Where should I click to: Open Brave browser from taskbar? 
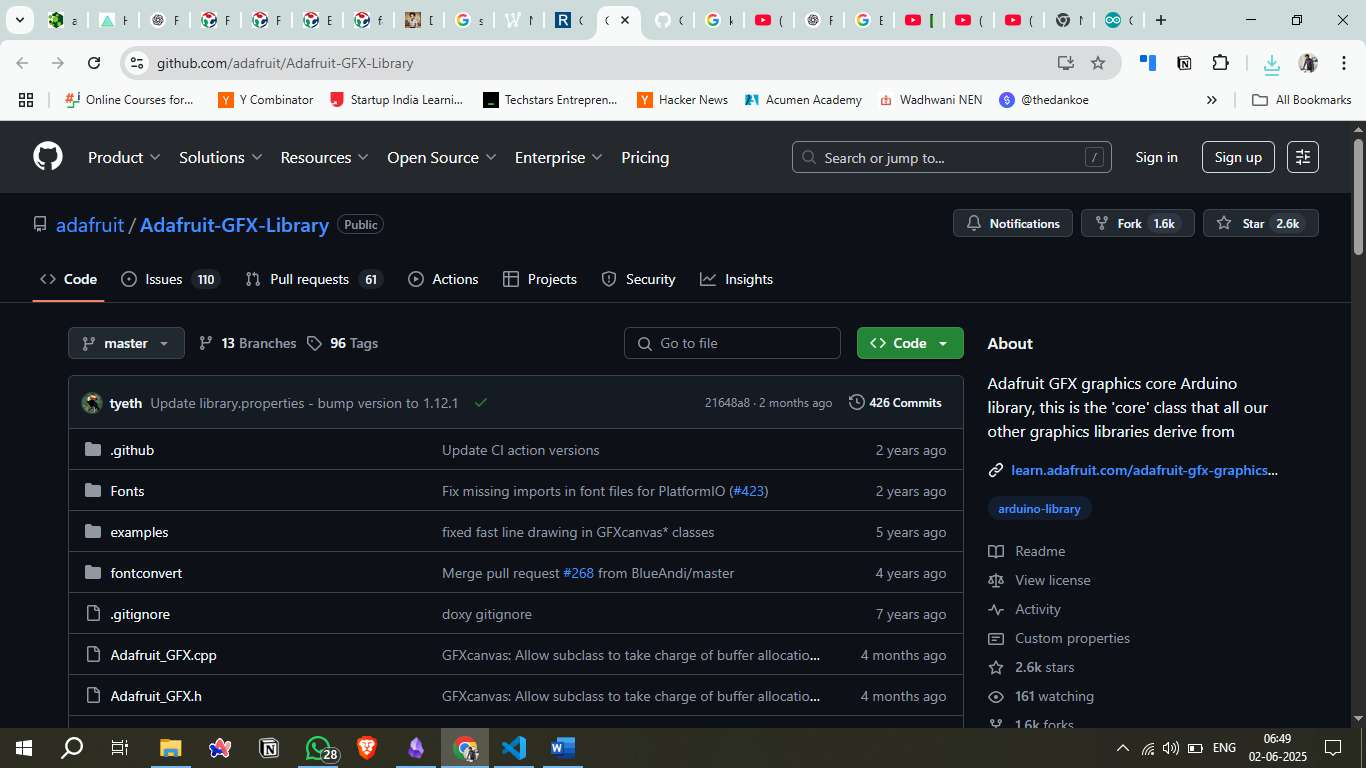click(367, 748)
